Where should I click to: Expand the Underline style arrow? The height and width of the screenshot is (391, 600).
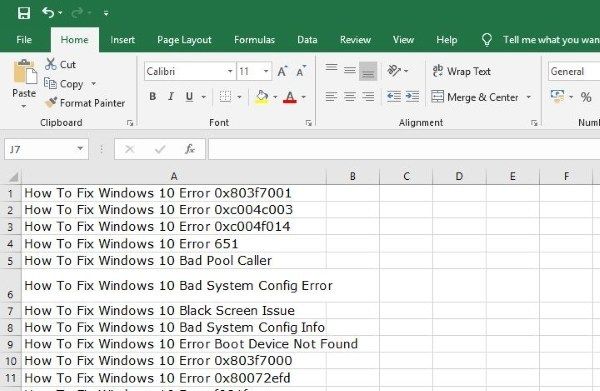pyautogui.click(x=204, y=97)
